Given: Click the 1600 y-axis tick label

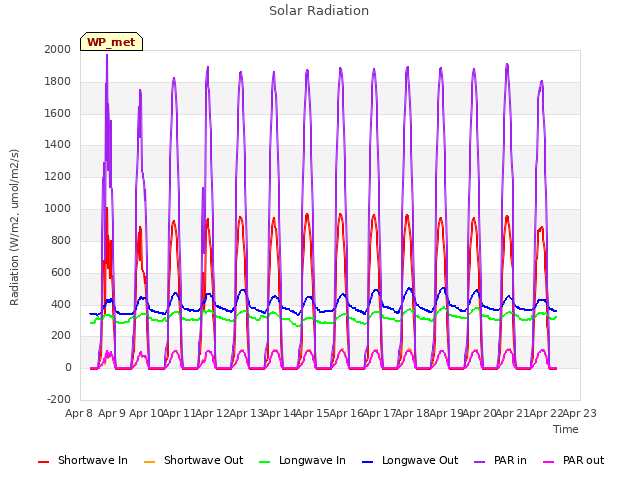Looking at the screenshot, I should coord(58,113).
